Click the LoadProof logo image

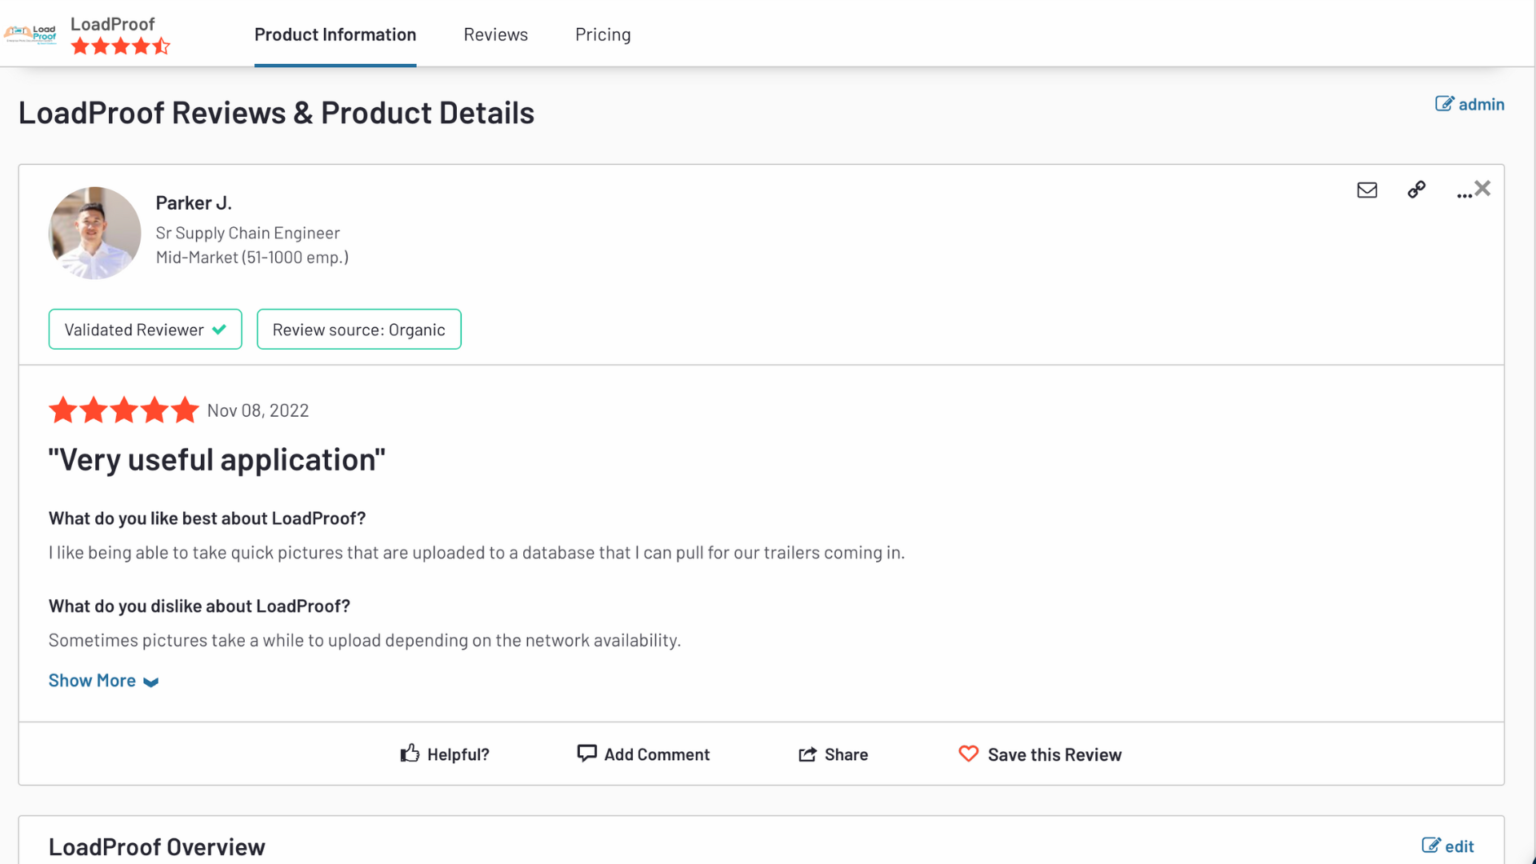click(x=30, y=34)
